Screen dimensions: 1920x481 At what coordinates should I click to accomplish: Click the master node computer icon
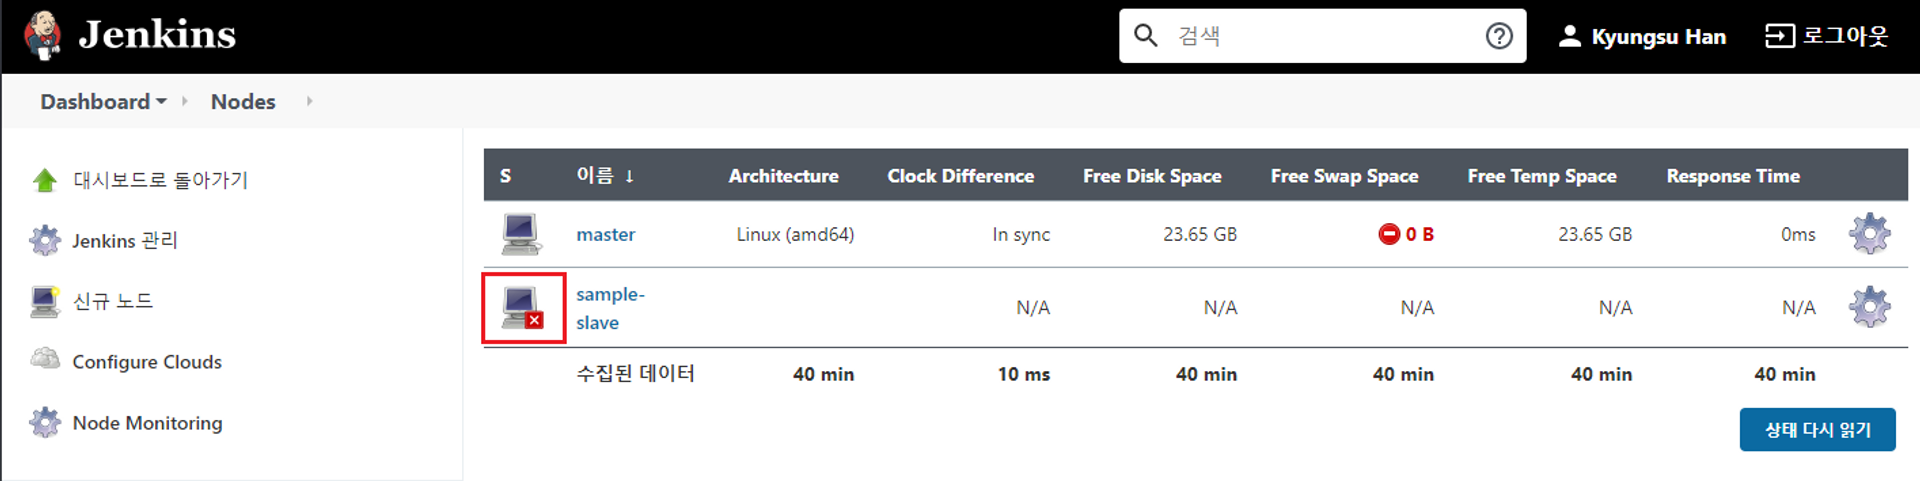(521, 235)
